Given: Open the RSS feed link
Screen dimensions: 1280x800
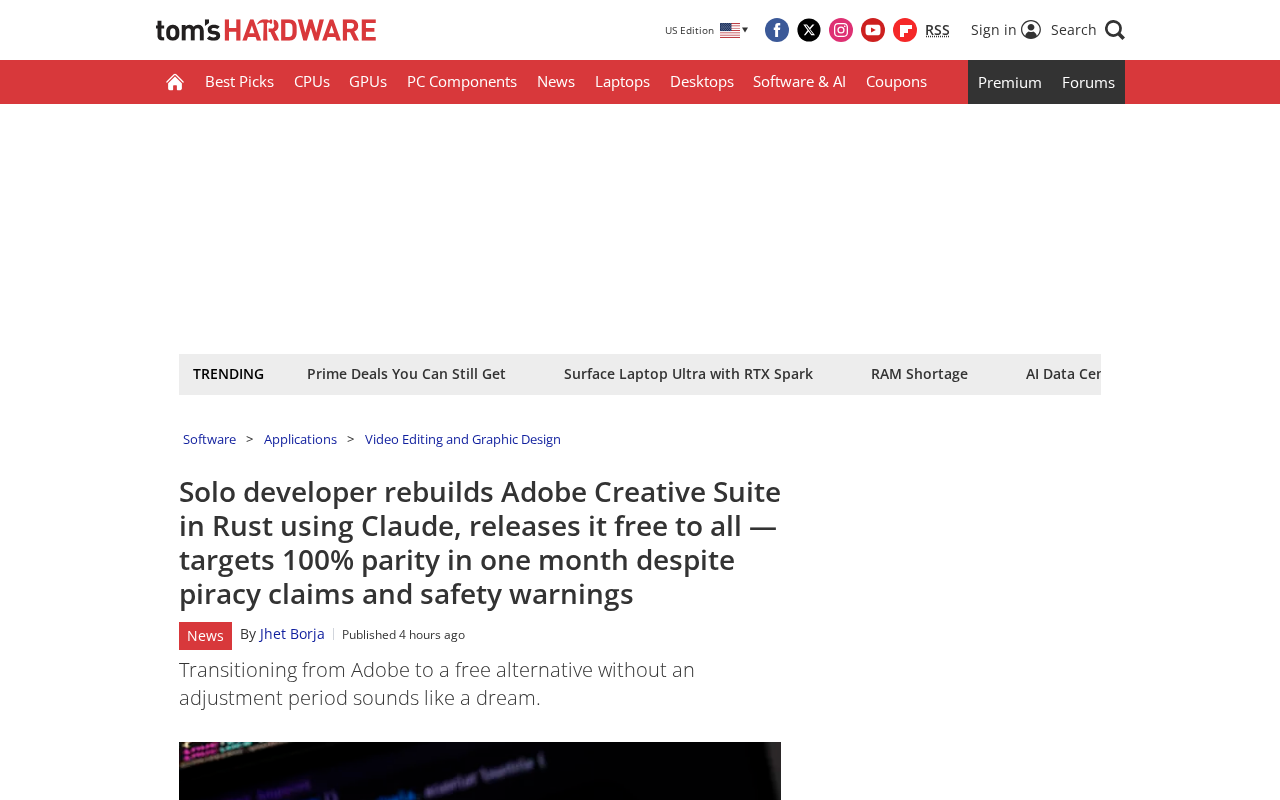Looking at the screenshot, I should click(x=937, y=30).
